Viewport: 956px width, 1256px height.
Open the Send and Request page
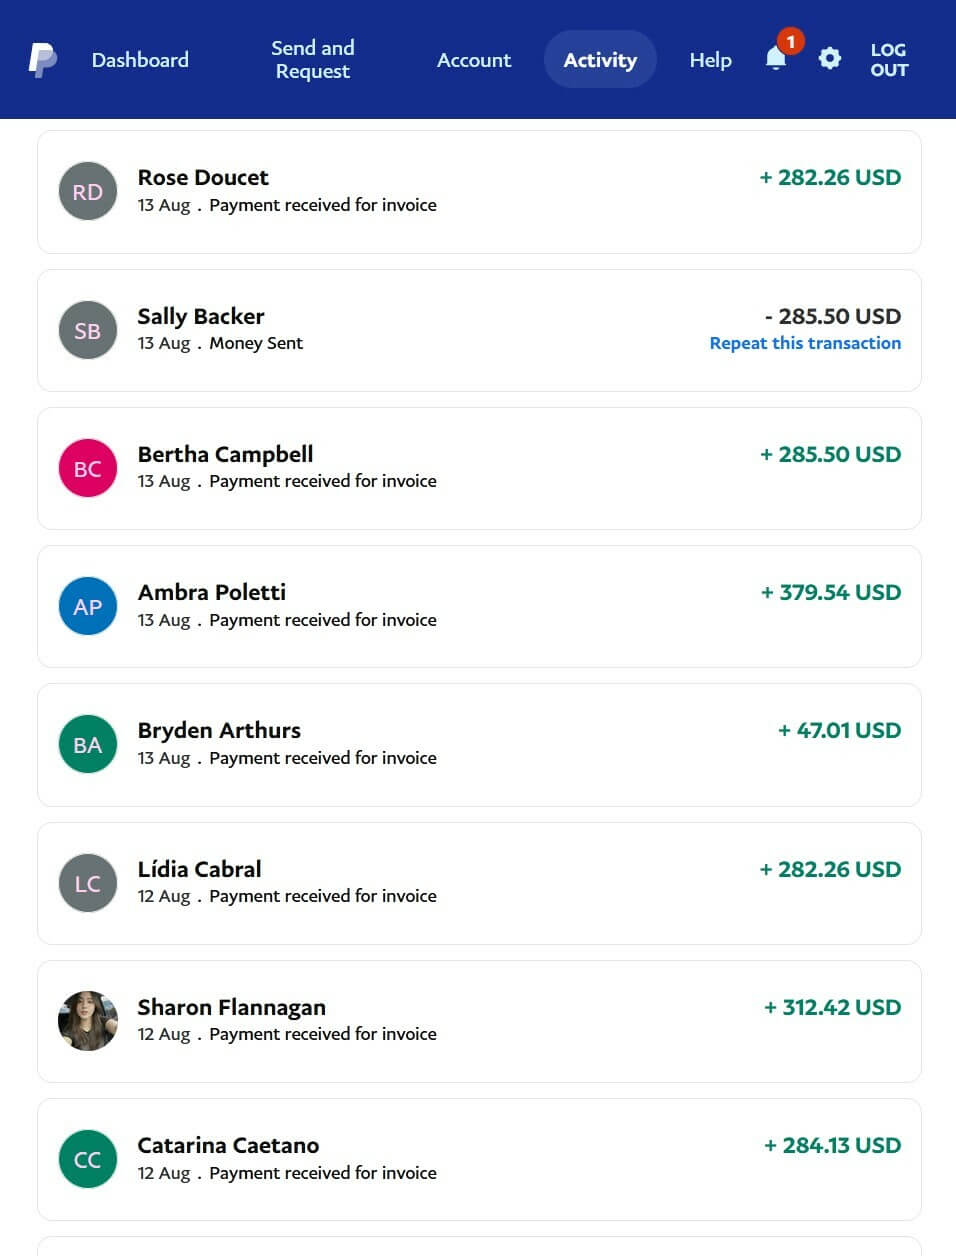pyautogui.click(x=313, y=60)
